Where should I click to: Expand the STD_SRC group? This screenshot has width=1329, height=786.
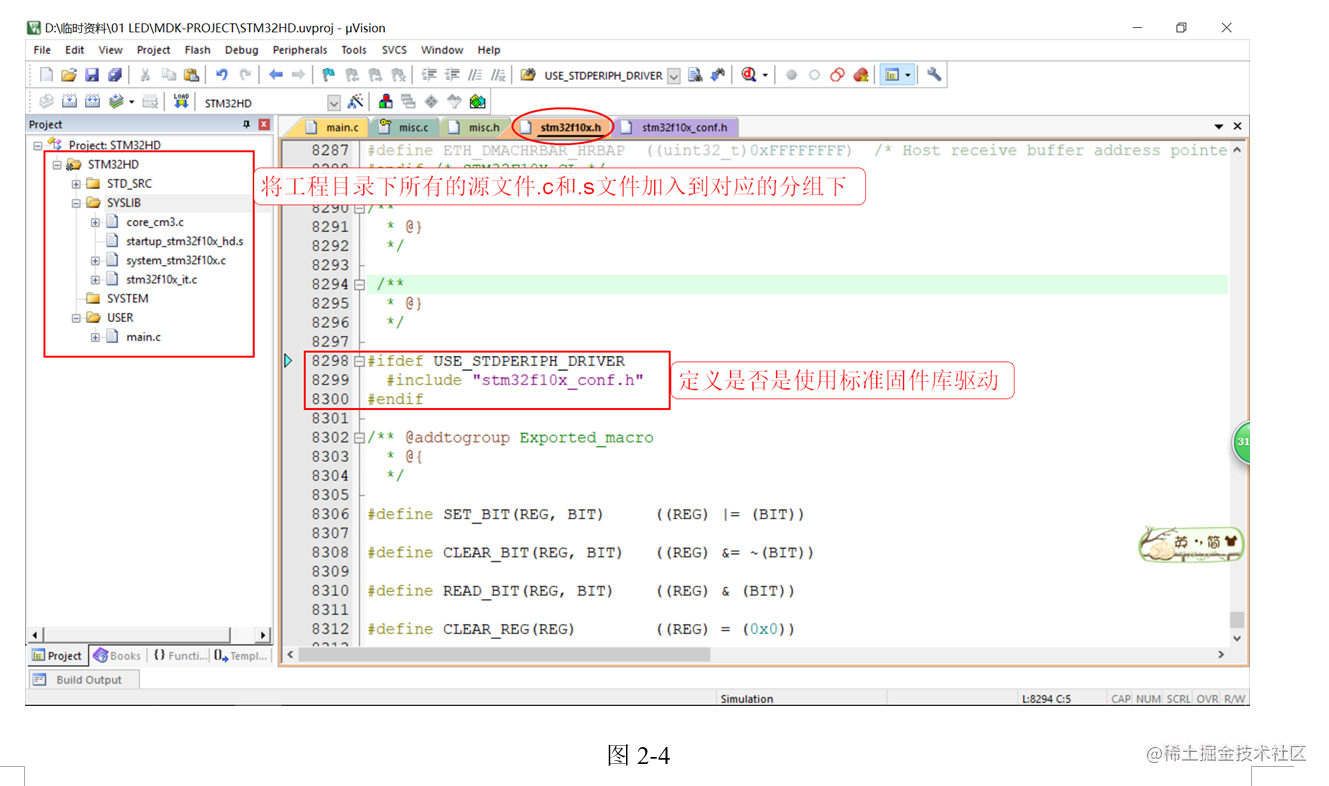(76, 184)
